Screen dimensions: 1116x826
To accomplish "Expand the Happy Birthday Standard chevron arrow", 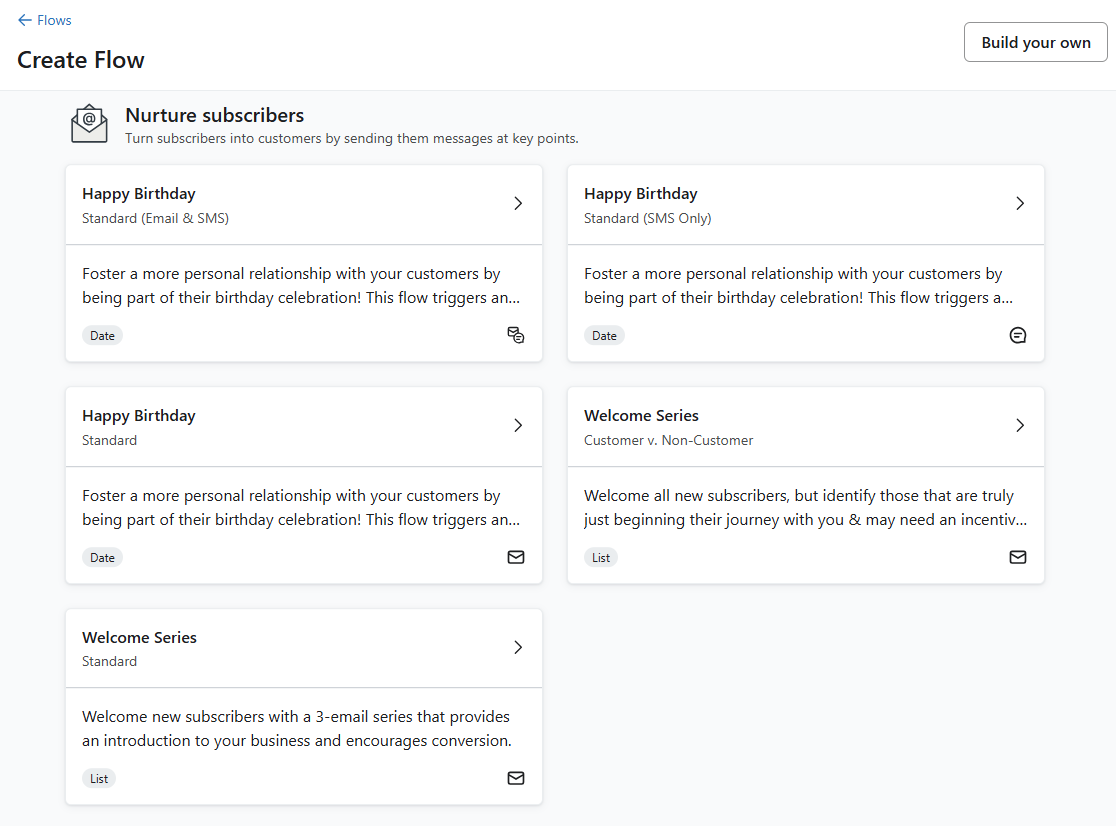I will point(518,425).
